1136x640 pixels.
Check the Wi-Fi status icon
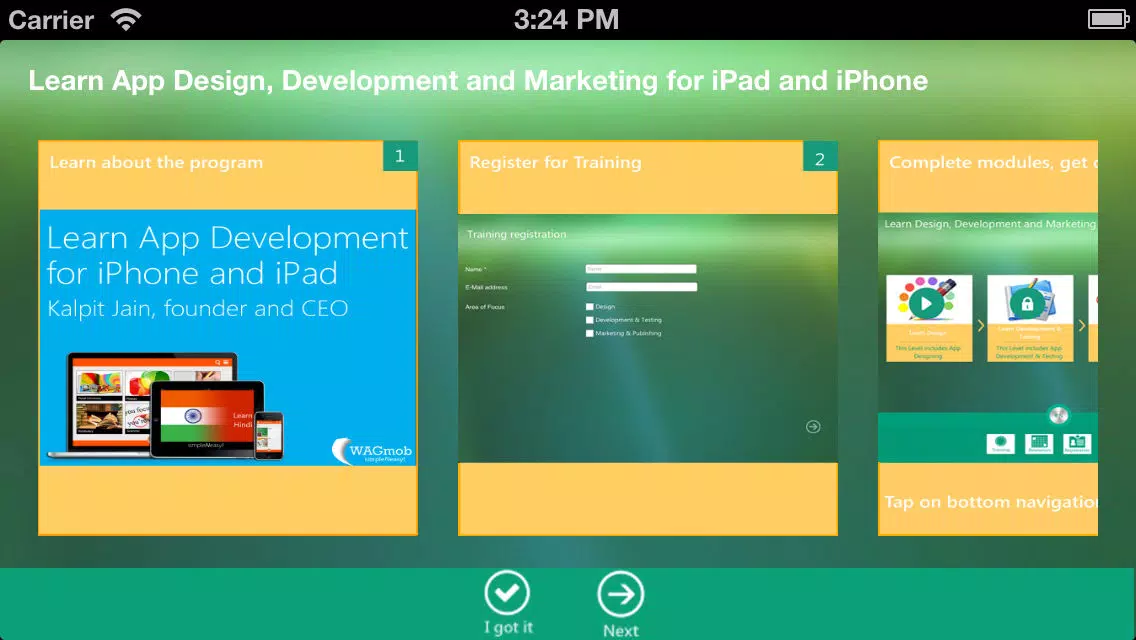pyautogui.click(x=126, y=19)
